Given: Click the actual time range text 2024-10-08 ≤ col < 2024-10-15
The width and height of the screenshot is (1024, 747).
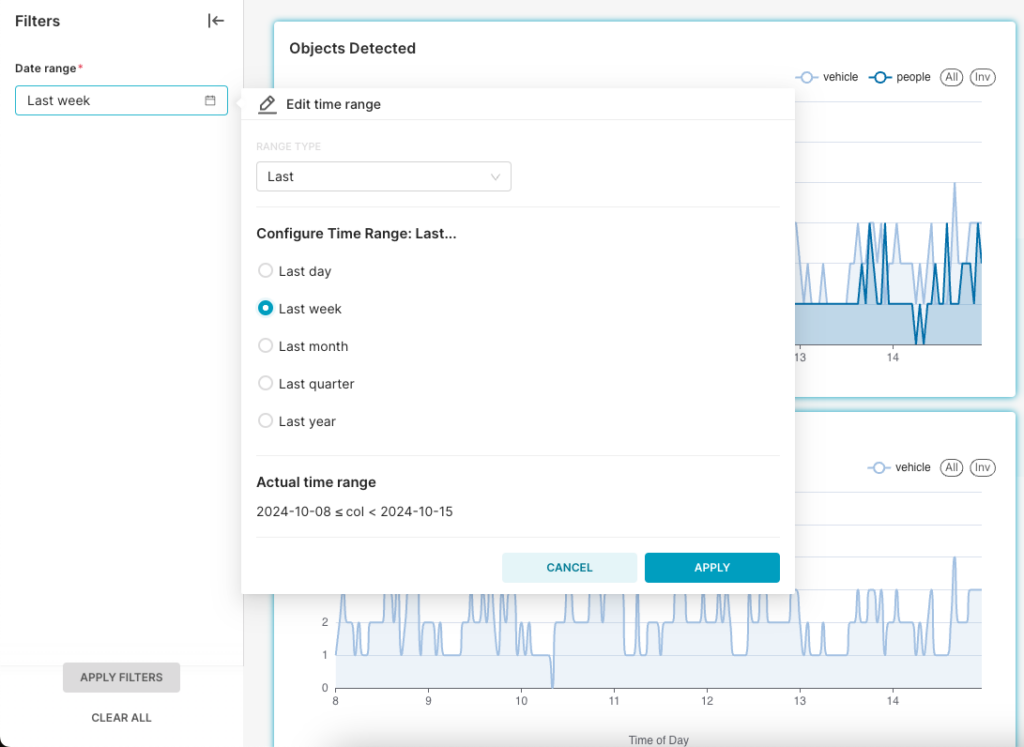Looking at the screenshot, I should (x=355, y=511).
